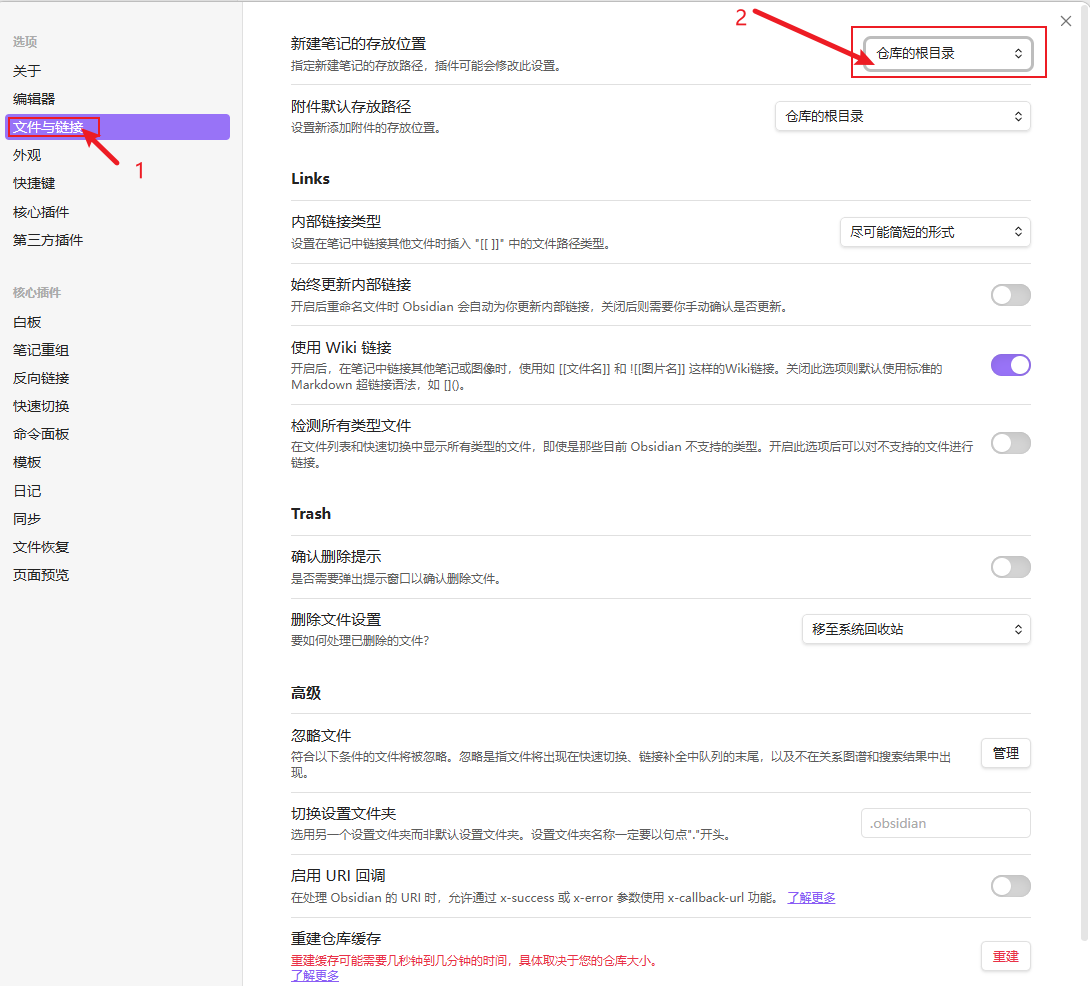Open 删除文件设置 dropdown
The height and width of the screenshot is (986, 1090).
coord(915,629)
